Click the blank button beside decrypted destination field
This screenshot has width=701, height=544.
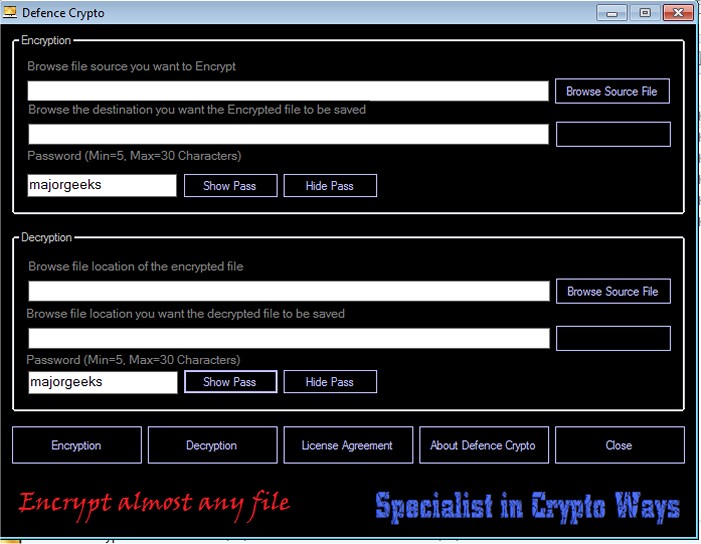pos(613,338)
